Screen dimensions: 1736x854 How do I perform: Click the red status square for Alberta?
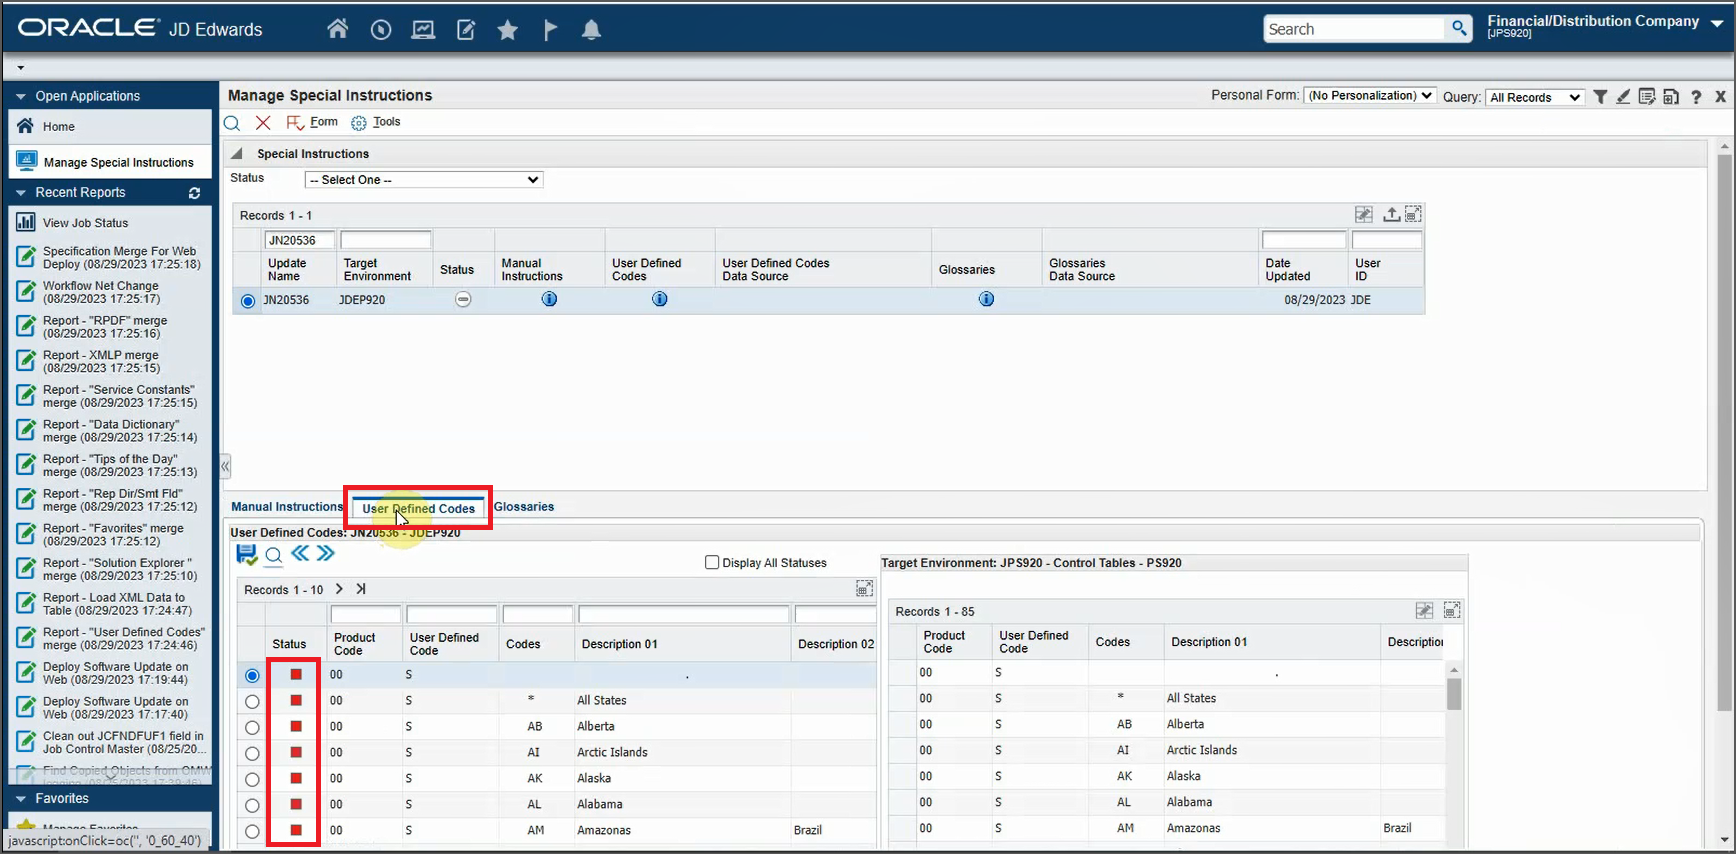pyautogui.click(x=296, y=727)
